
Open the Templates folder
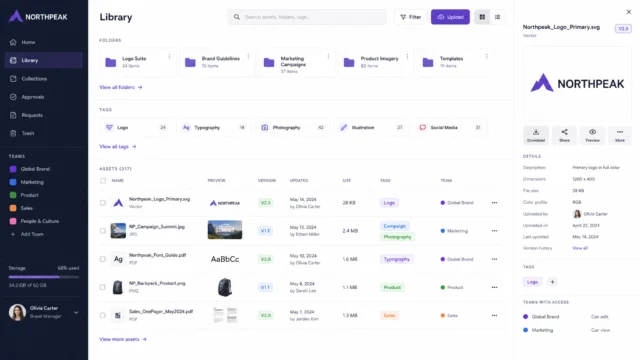tap(454, 62)
